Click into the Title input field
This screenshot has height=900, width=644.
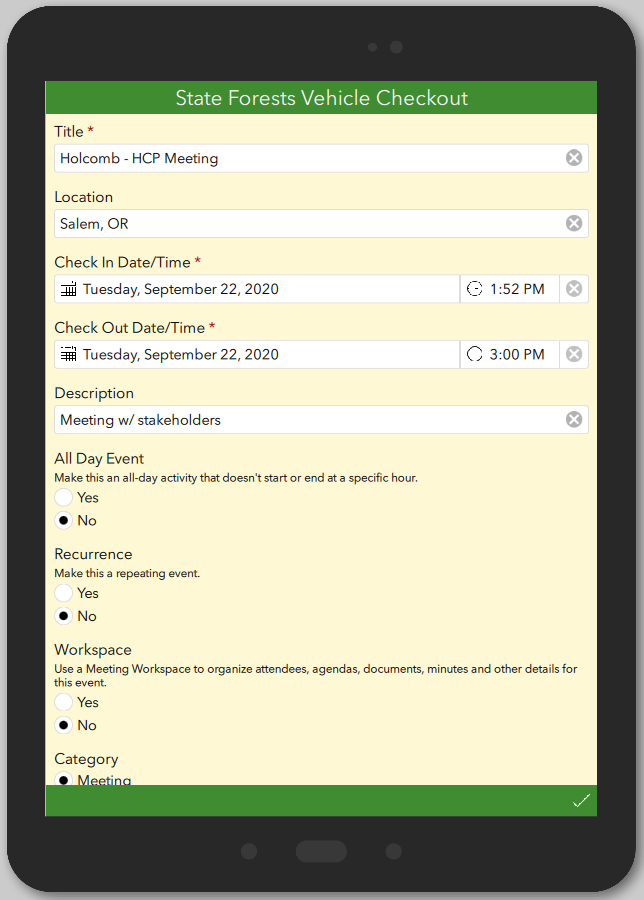coord(321,158)
